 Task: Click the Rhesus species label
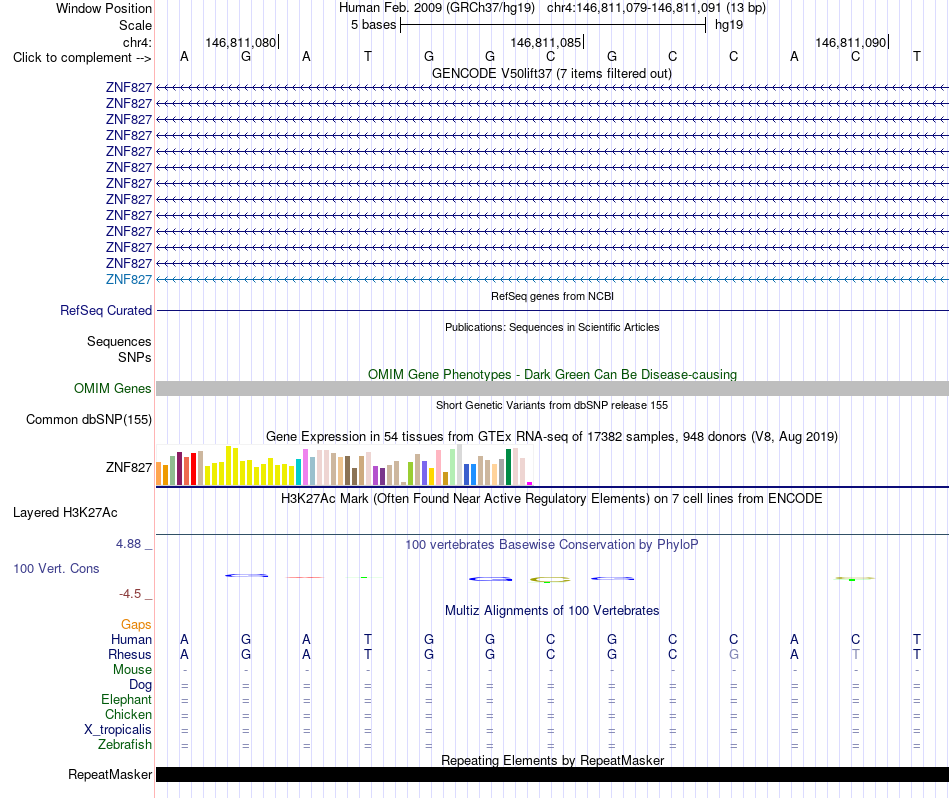pyautogui.click(x=130, y=654)
